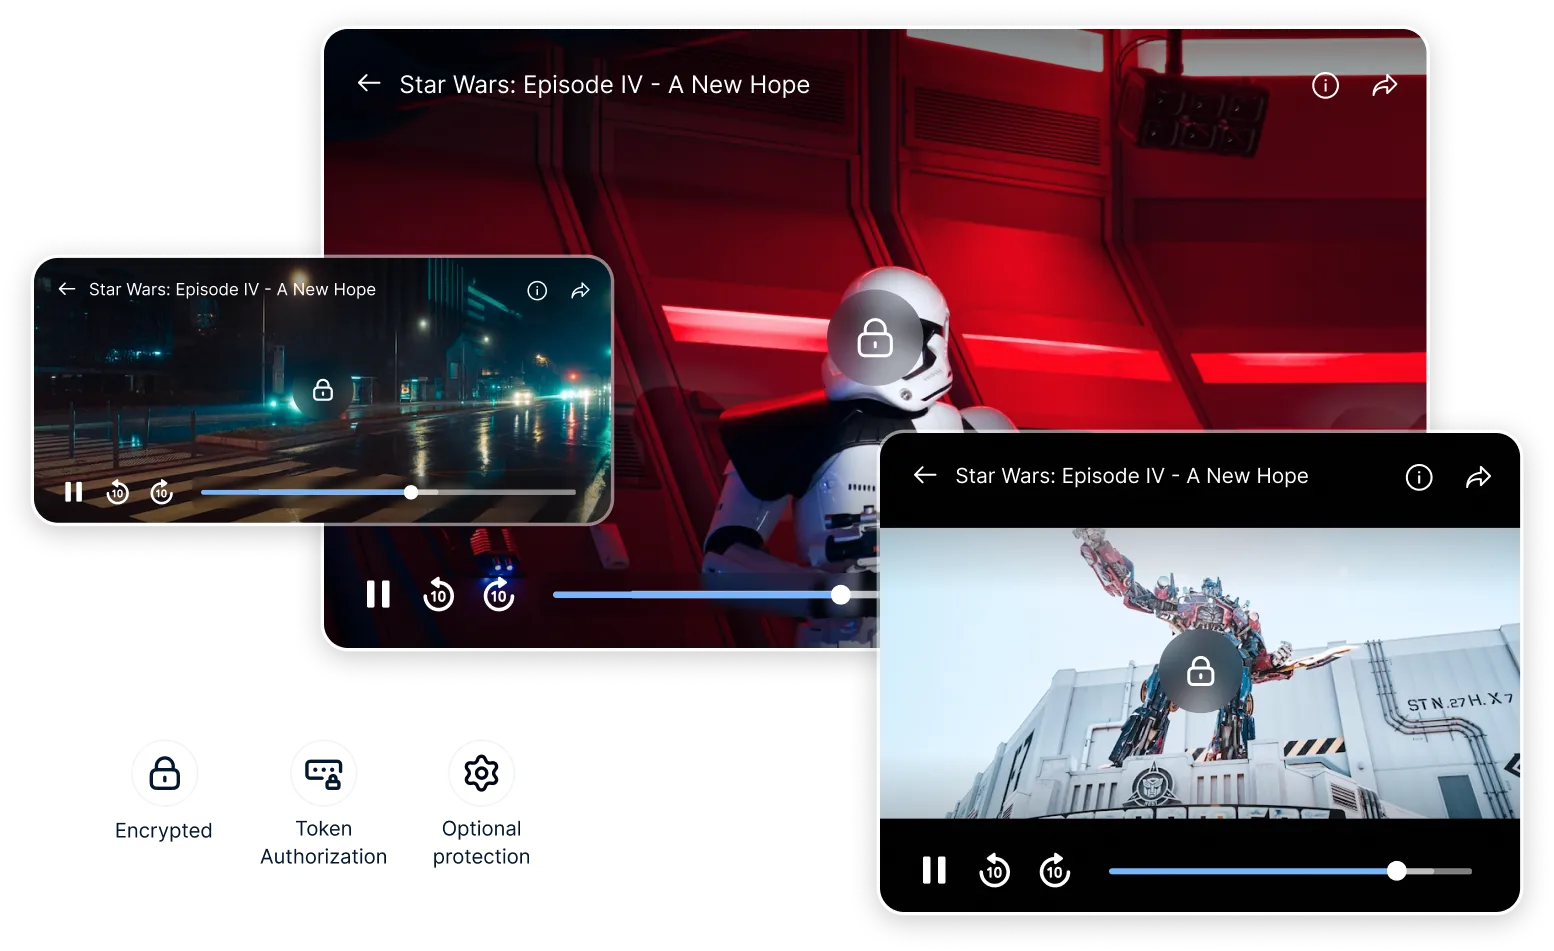The height and width of the screenshot is (951, 1554).
Task: Click the lock icon over the robot
Action: (1200, 671)
